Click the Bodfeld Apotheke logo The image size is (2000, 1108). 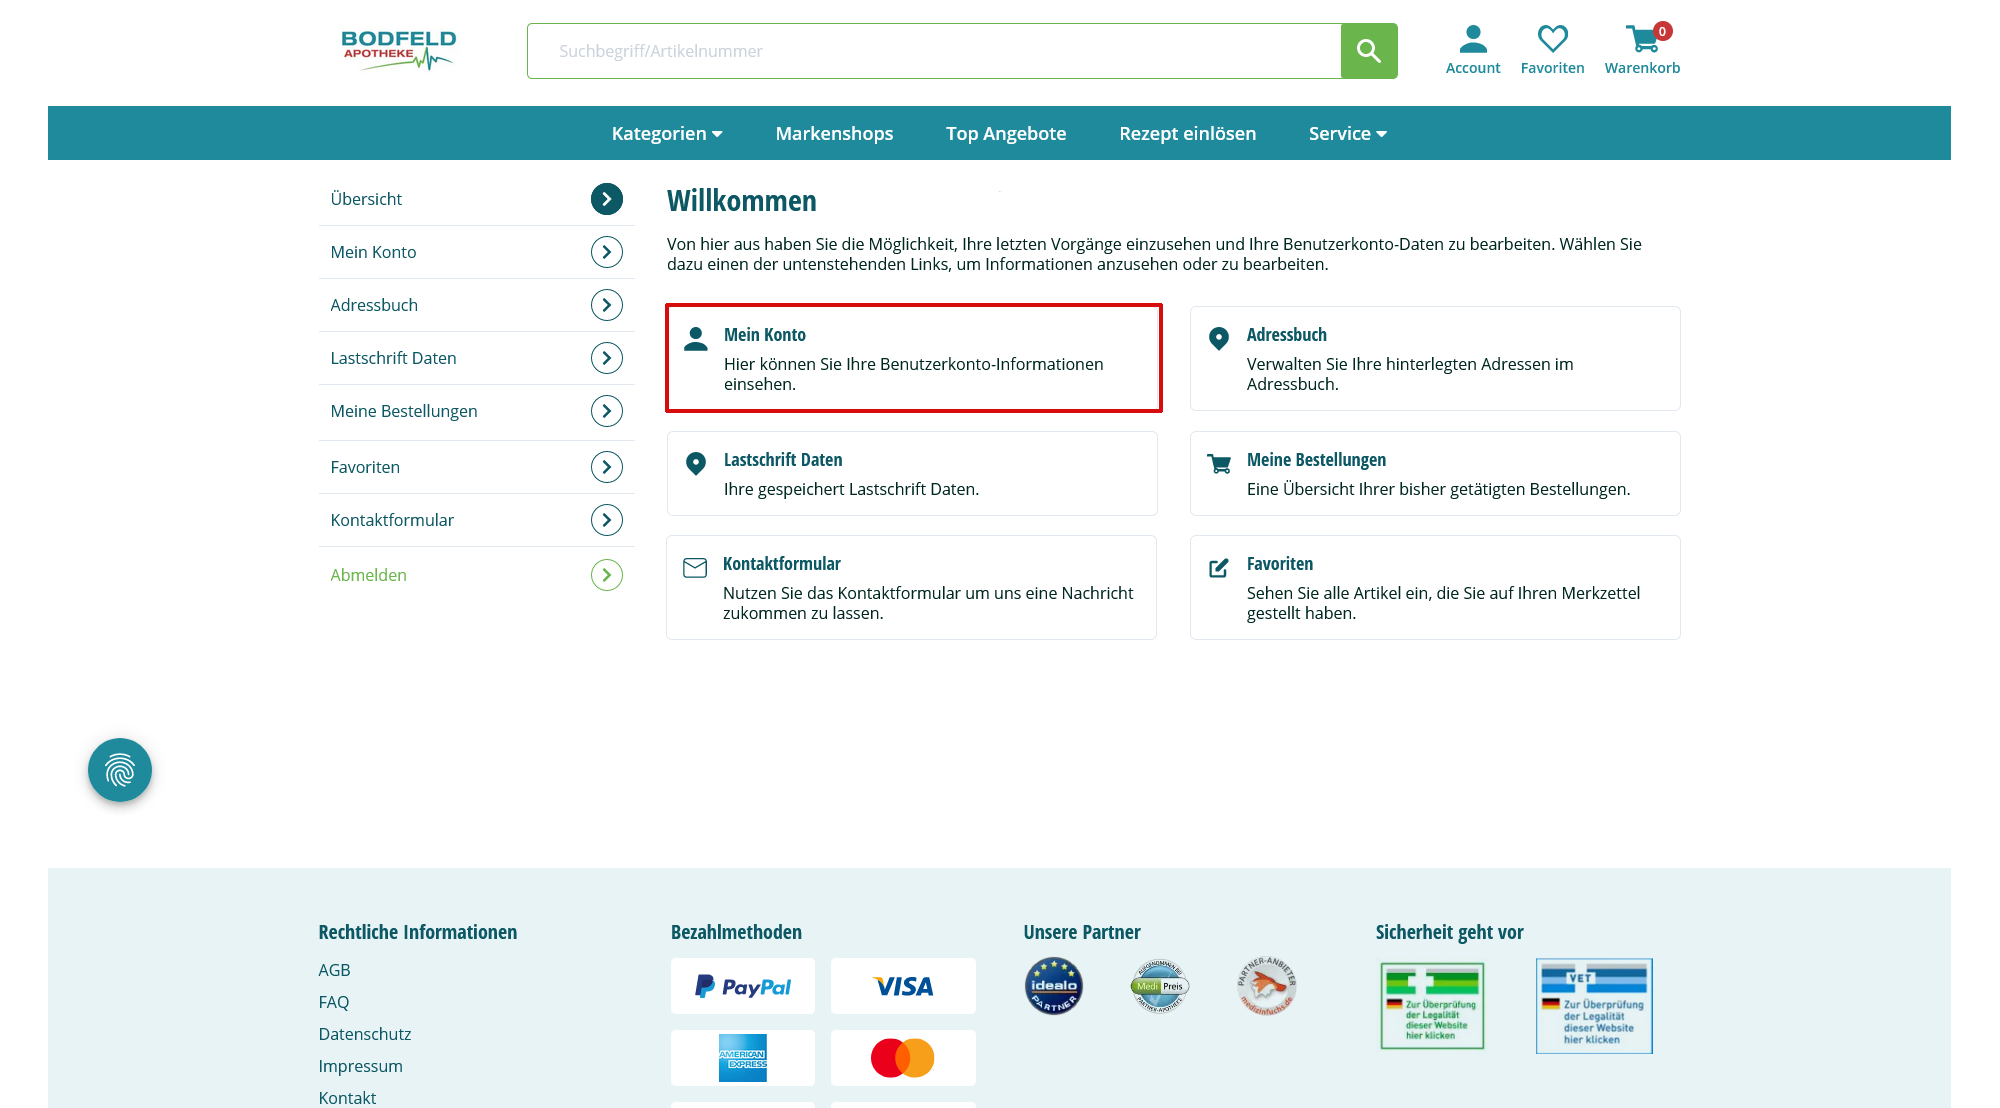point(398,50)
